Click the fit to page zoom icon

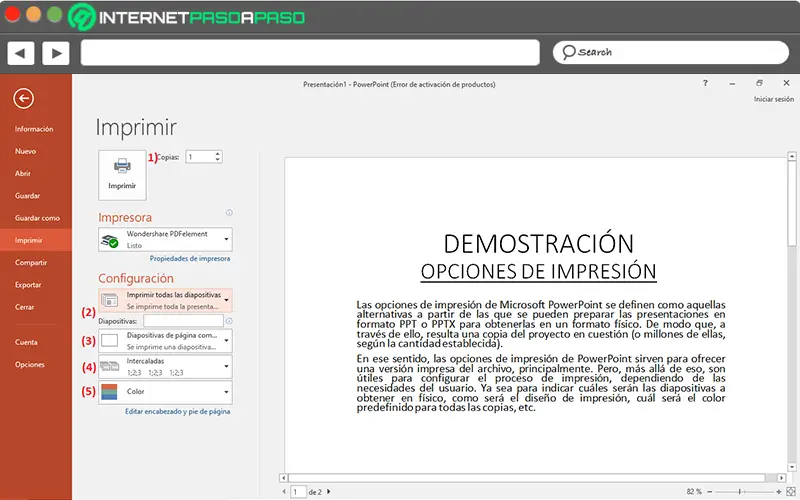pyautogui.click(x=791, y=491)
